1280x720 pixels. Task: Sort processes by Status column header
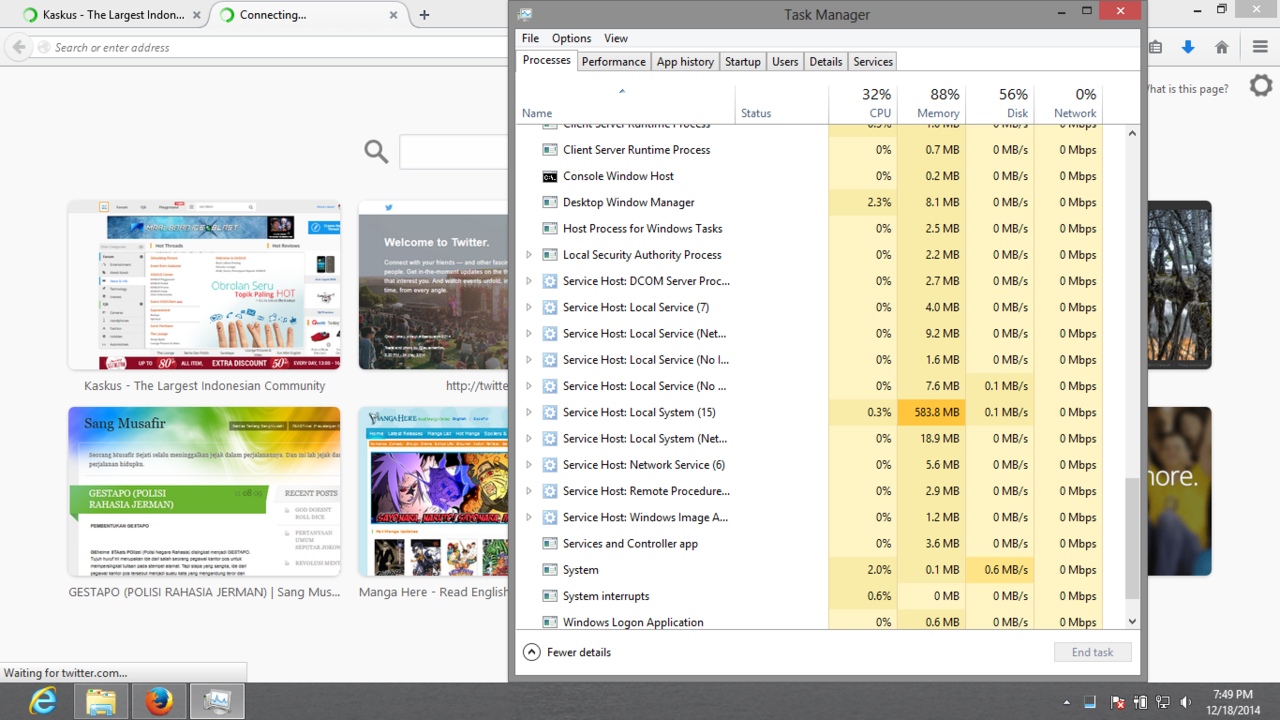click(x=782, y=103)
